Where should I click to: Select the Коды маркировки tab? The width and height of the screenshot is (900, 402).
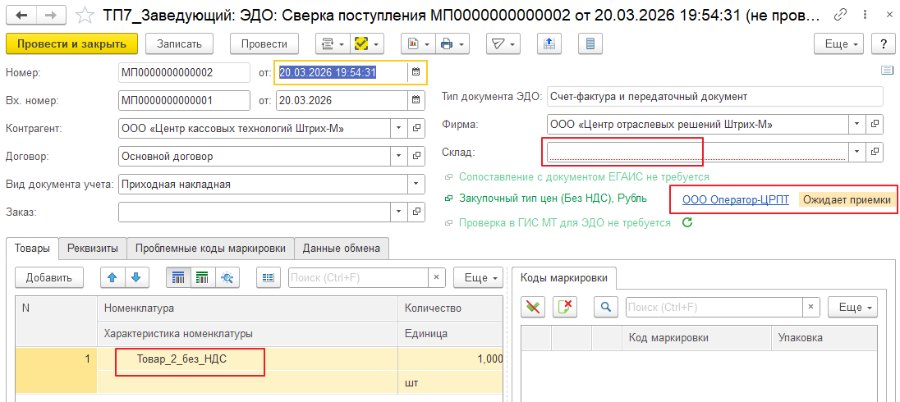(563, 278)
